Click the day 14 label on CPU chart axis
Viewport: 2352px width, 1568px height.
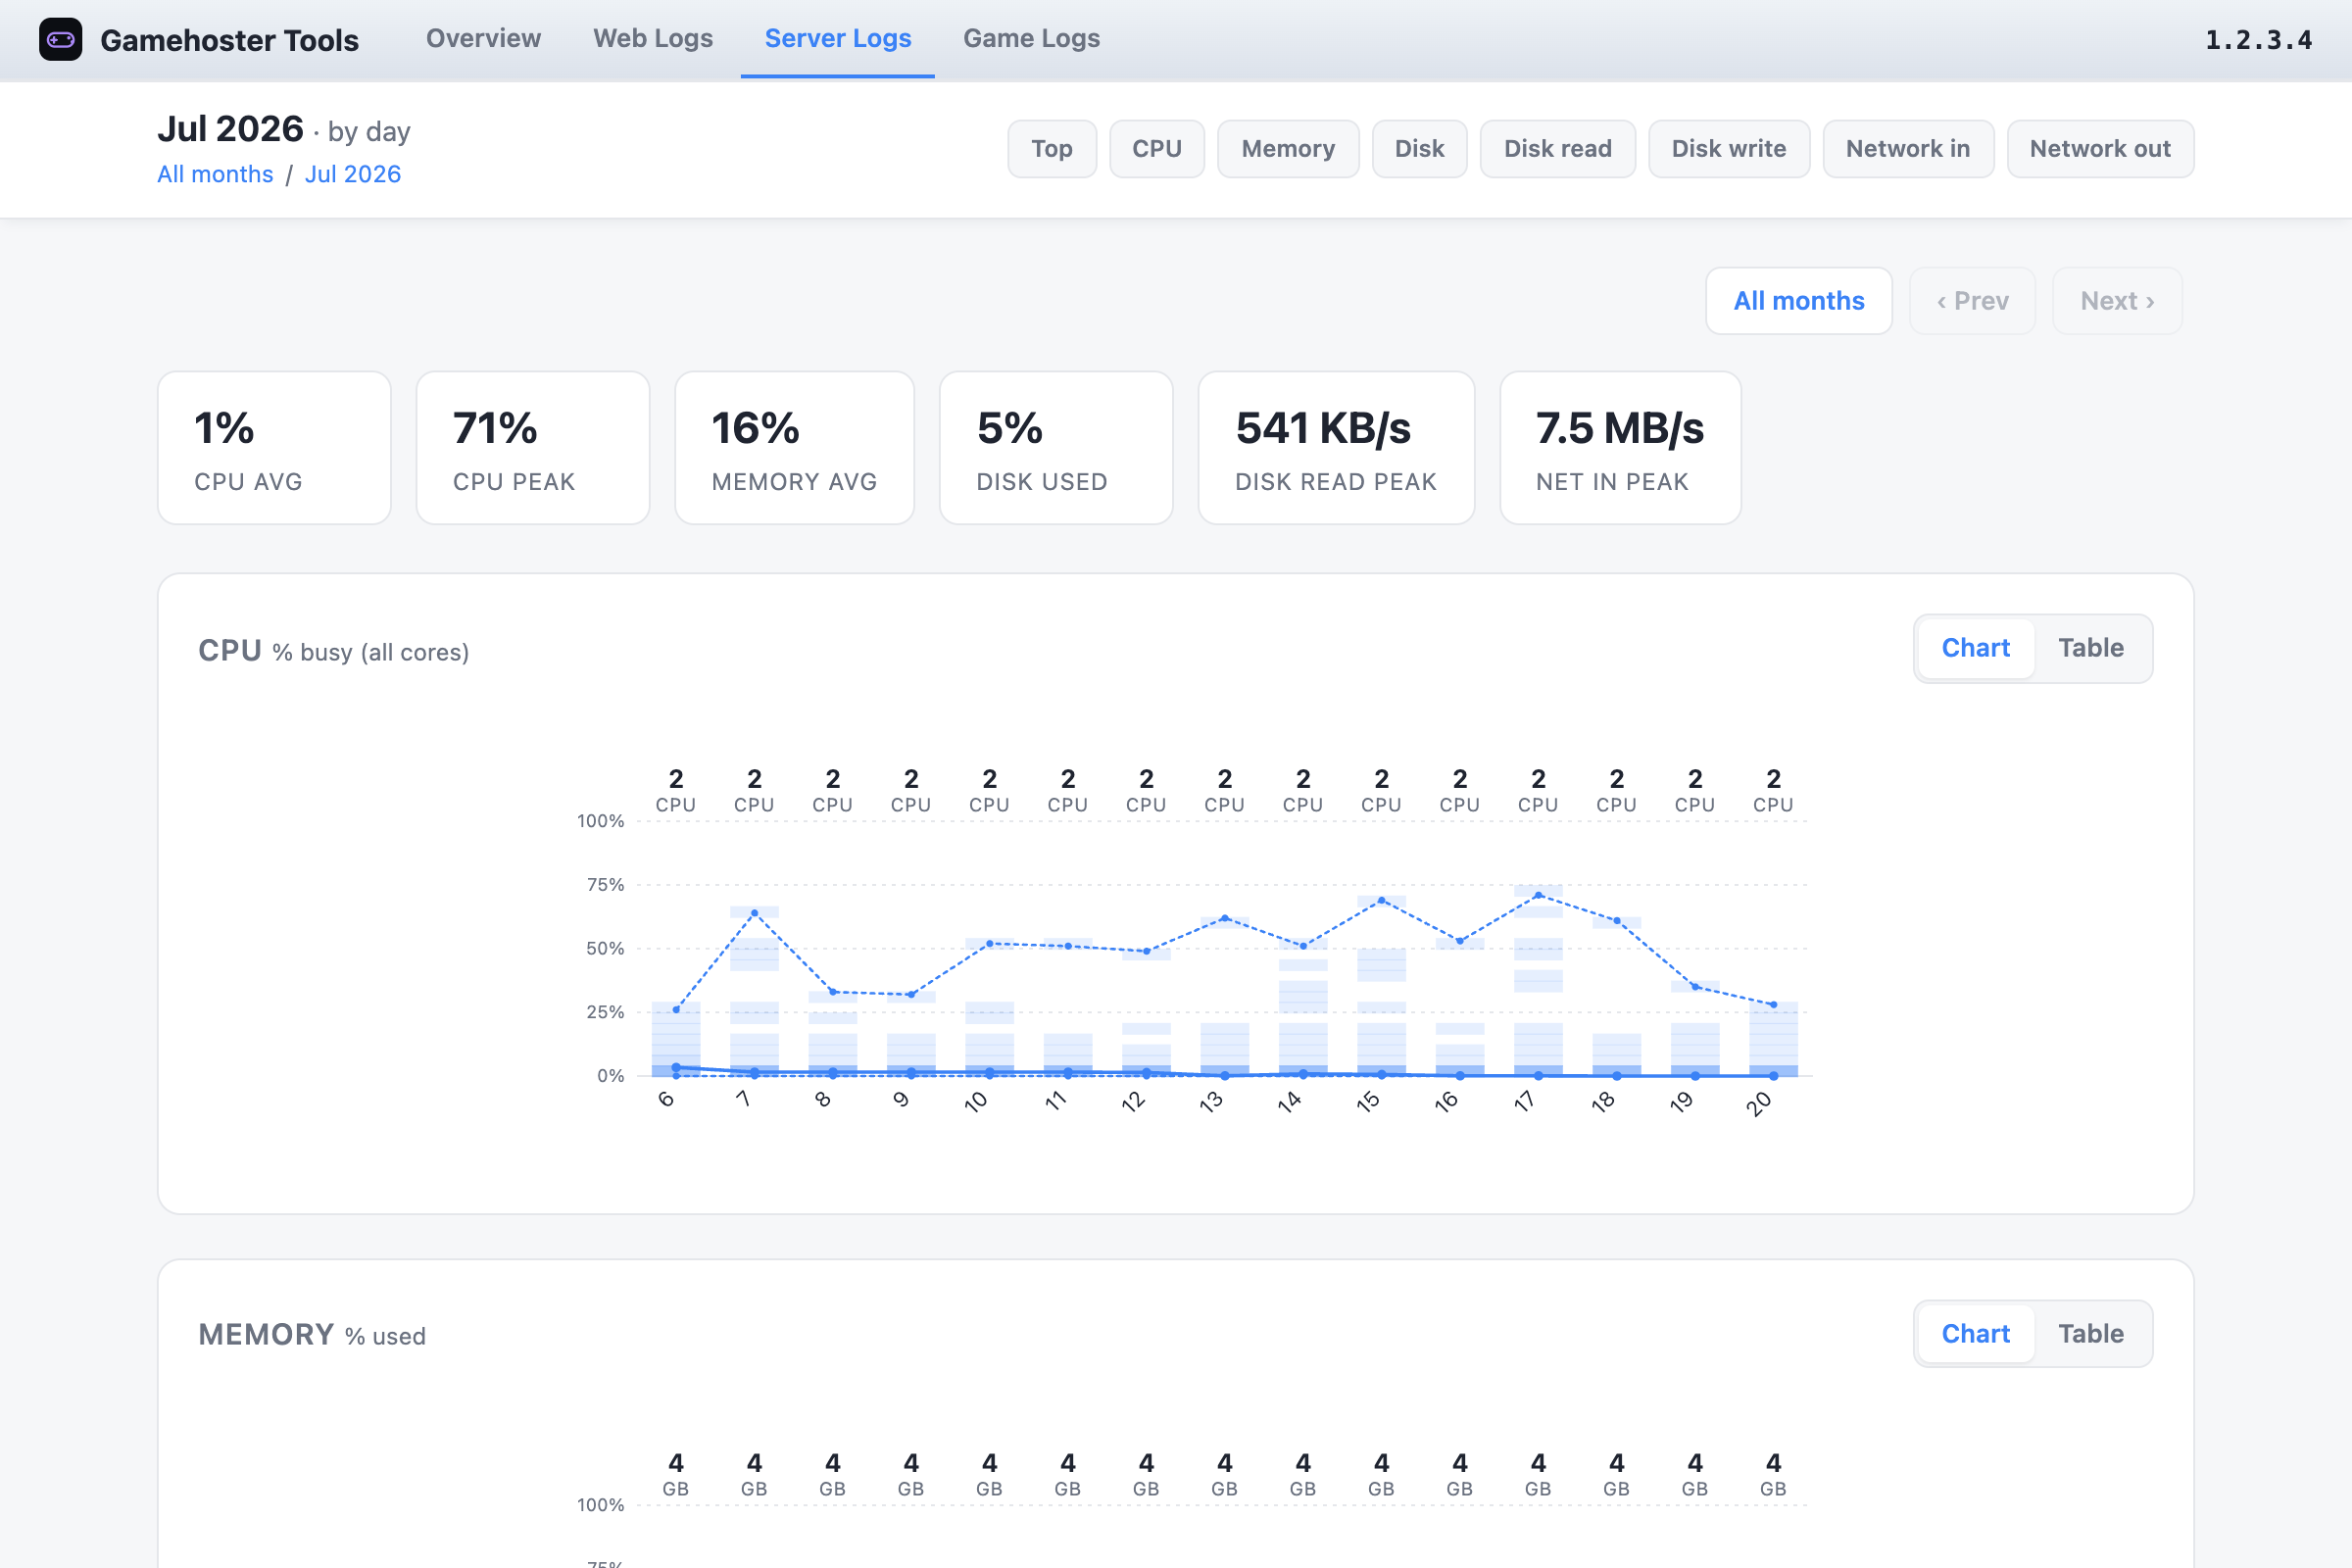pos(1290,1102)
